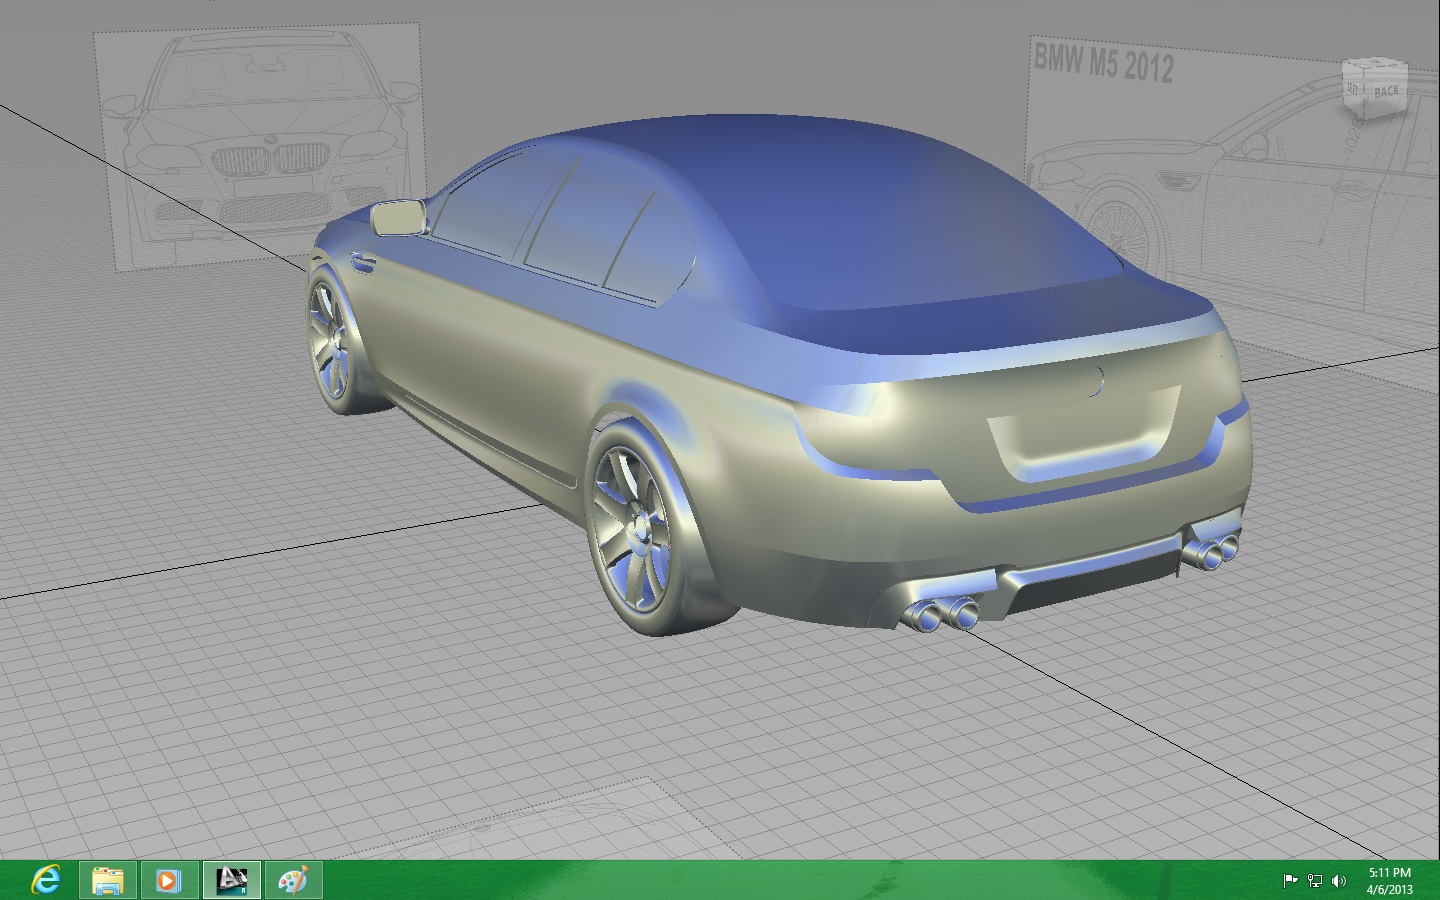Screen dimensions: 1440x900
Task: Open the Autodesk modeling app from the taskbar
Action: (232, 881)
